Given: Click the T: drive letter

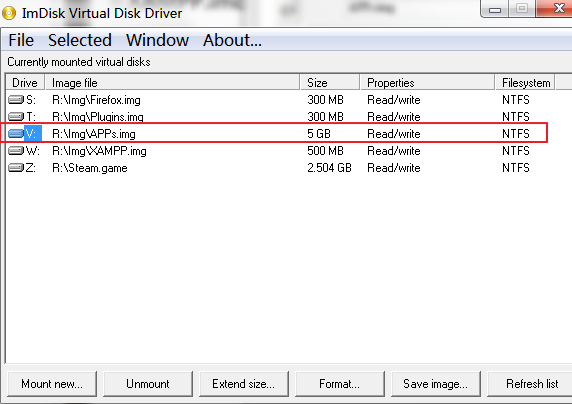Looking at the screenshot, I should point(31,117).
